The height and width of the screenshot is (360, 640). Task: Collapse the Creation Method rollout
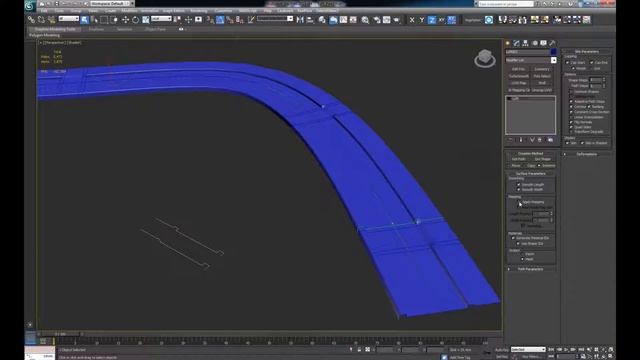(x=530, y=153)
